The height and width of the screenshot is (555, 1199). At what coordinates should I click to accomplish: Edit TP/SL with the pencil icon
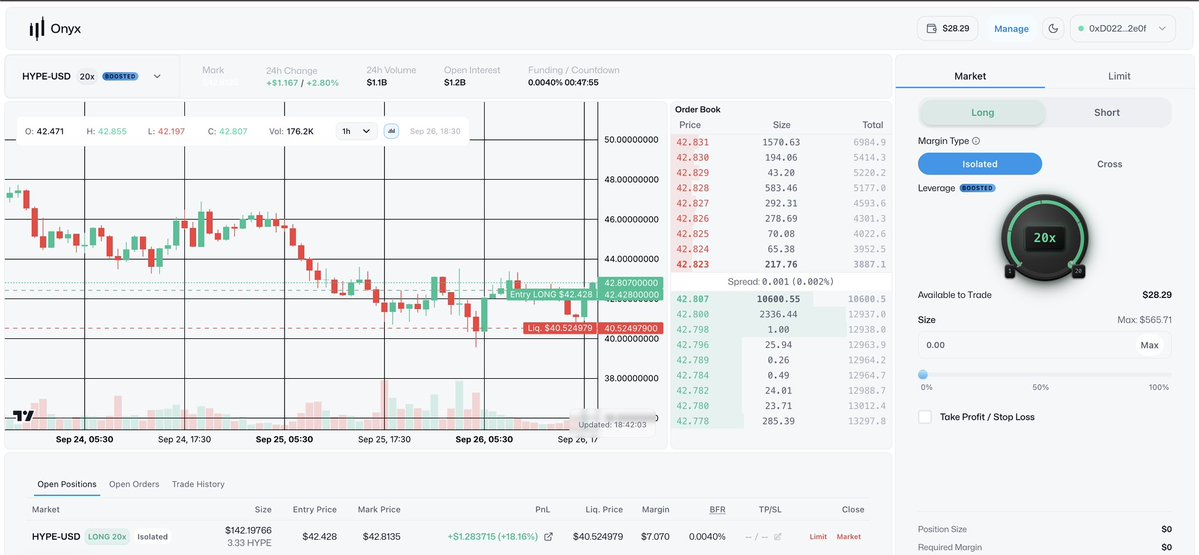point(778,537)
